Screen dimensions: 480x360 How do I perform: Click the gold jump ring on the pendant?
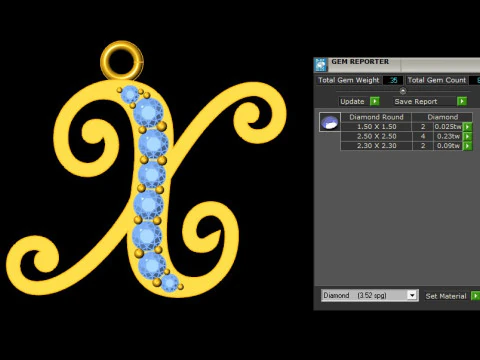122,61
